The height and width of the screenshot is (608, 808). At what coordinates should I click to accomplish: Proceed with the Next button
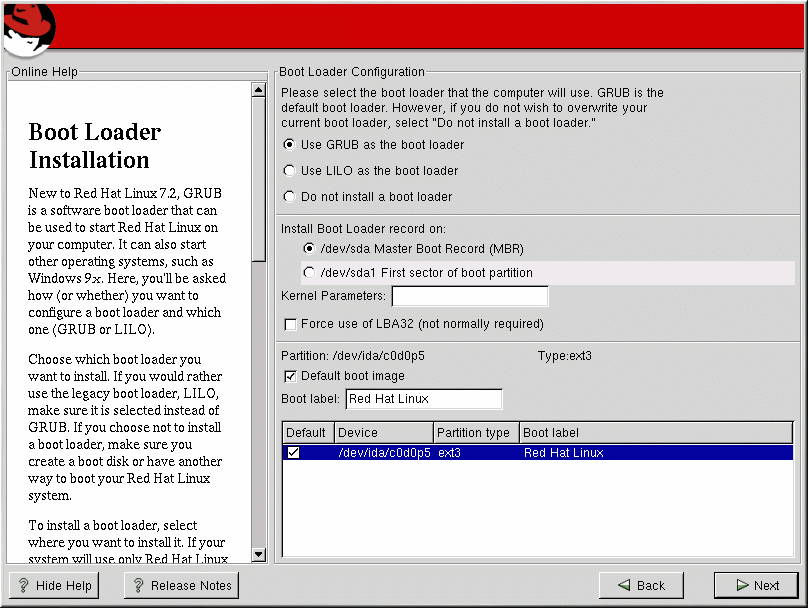pos(756,585)
